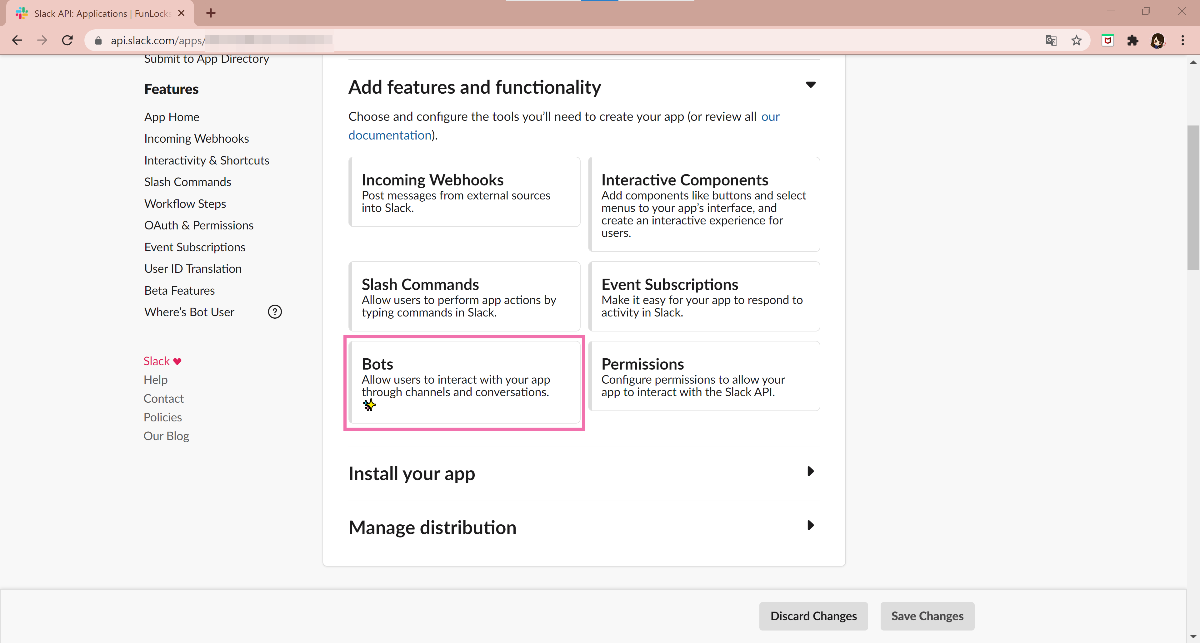Select the Incoming Webhooks feature card
The width and height of the screenshot is (1200, 643).
click(x=464, y=191)
